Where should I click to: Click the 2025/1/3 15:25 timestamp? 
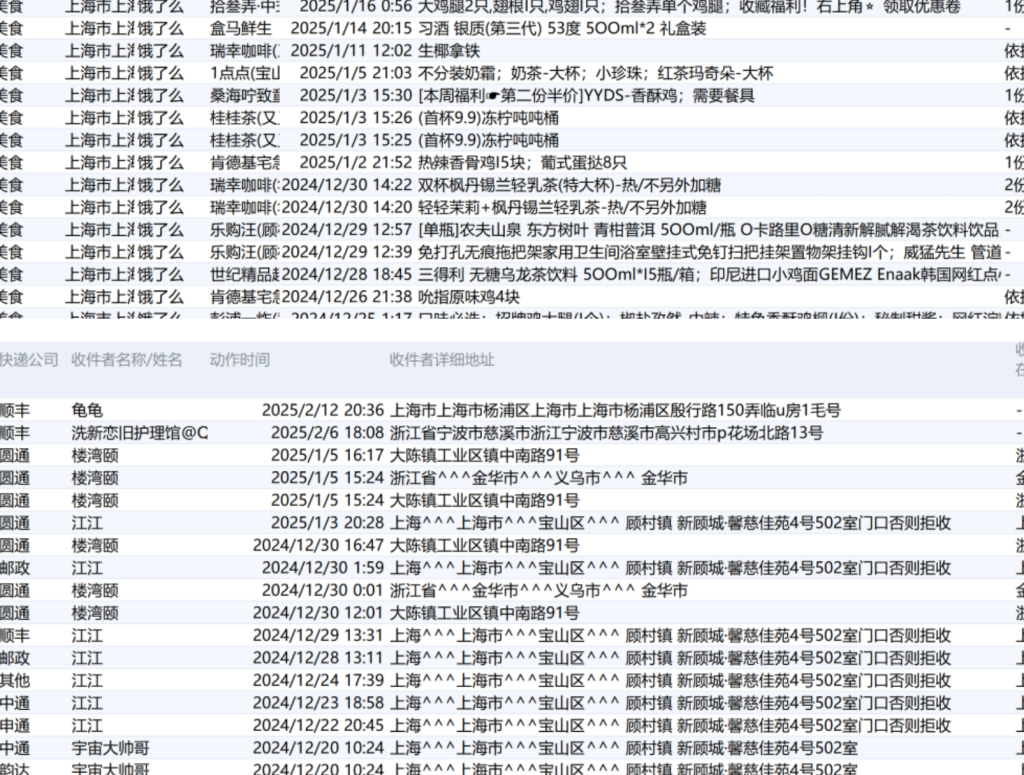pos(356,140)
